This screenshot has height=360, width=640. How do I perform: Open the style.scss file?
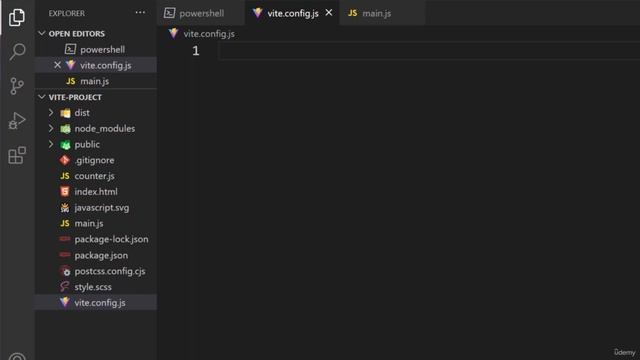(96, 287)
